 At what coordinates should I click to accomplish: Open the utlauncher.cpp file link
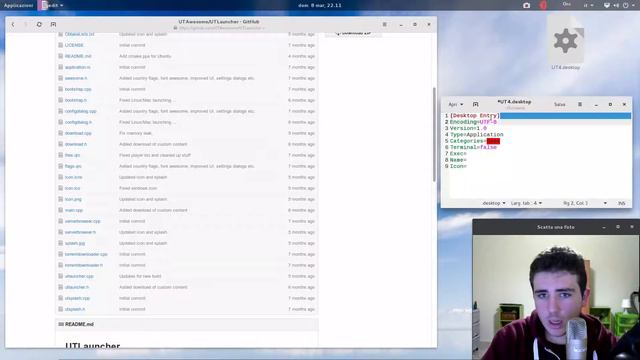tap(79, 277)
